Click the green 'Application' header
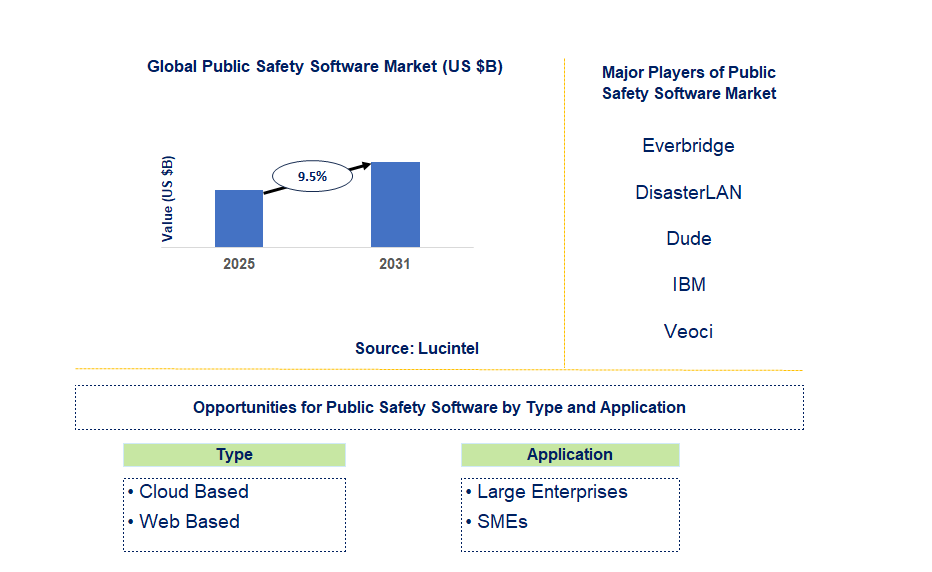Image resolution: width=932 pixels, height=572 pixels. pyautogui.click(x=570, y=455)
